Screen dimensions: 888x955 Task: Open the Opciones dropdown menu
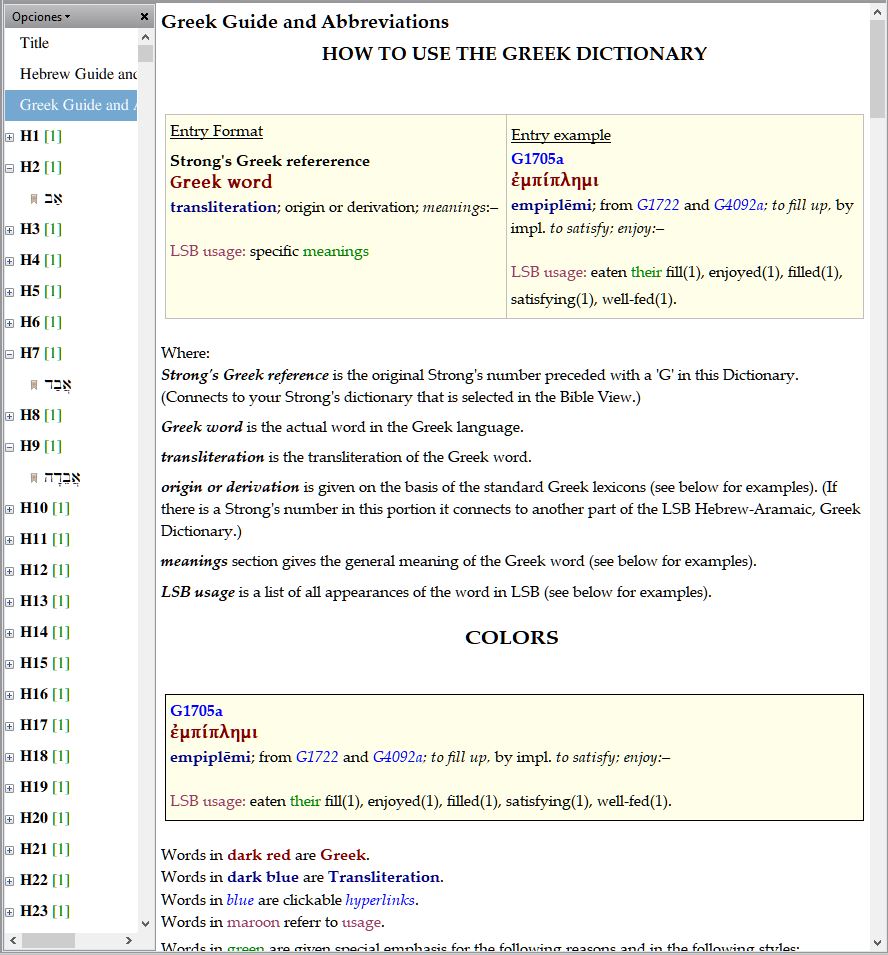[x=41, y=16]
